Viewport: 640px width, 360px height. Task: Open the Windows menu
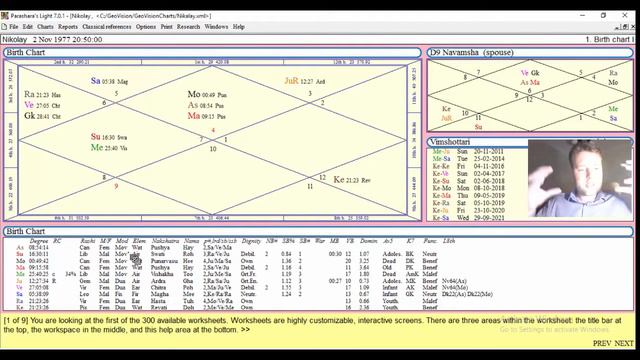click(x=216, y=27)
